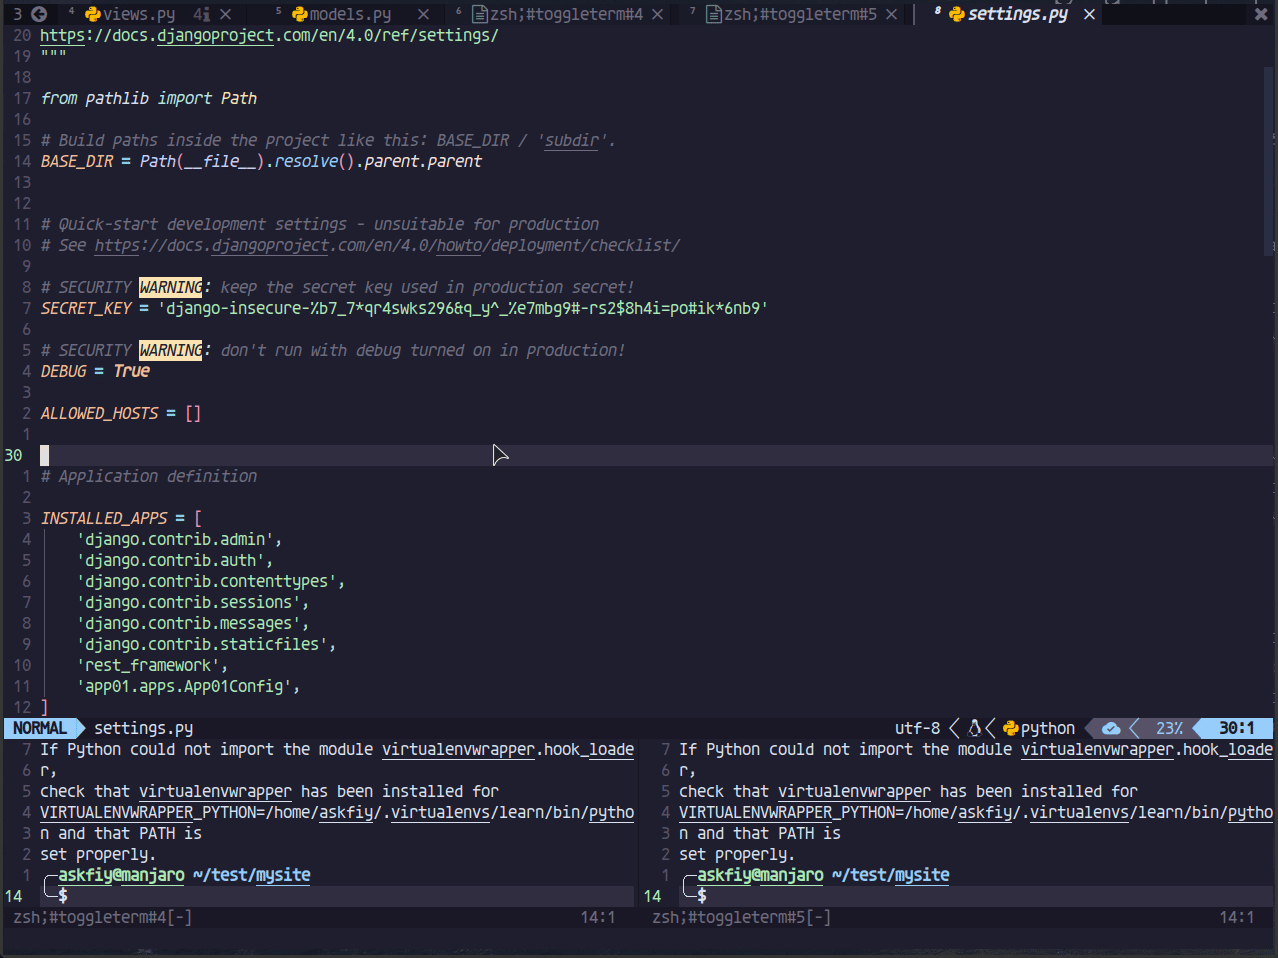Click the Python icon on the models.py tab

coord(300,14)
